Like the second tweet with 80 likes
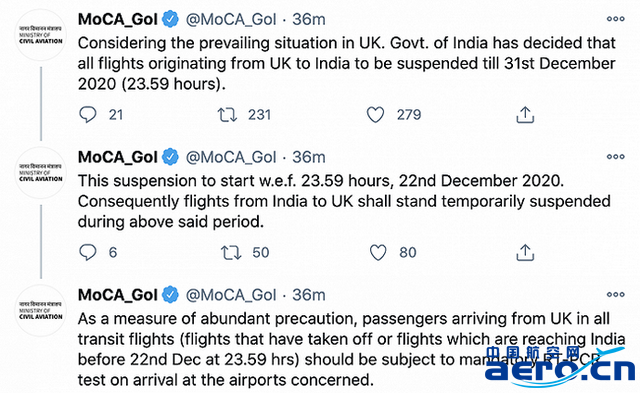The width and height of the screenshot is (640, 393). click(x=378, y=252)
